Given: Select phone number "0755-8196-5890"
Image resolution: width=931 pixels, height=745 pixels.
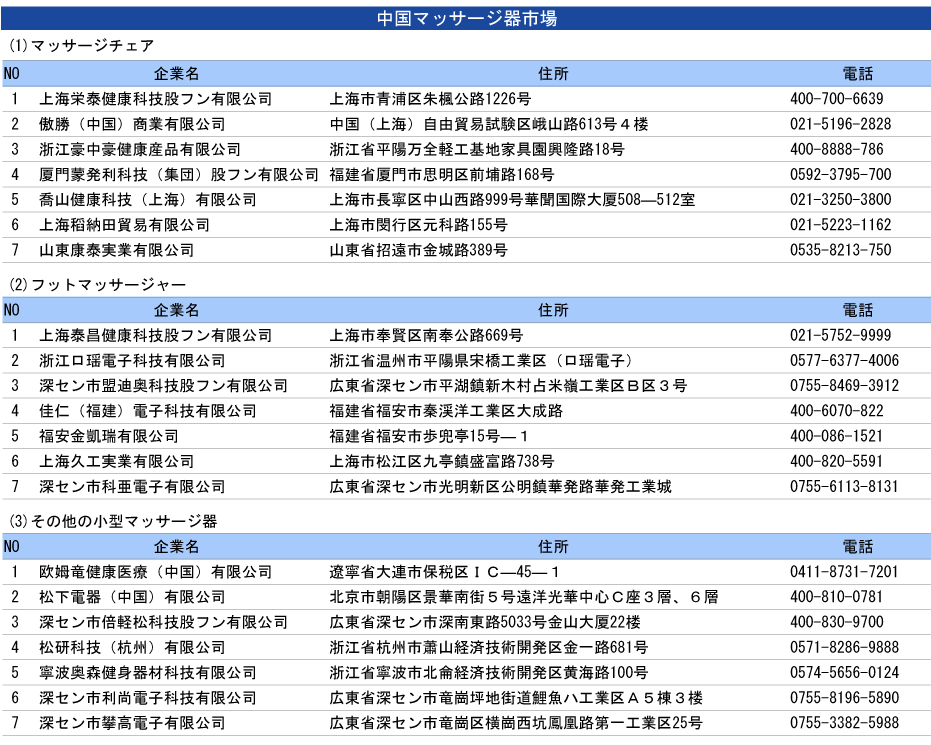Looking at the screenshot, I should tap(844, 698).
